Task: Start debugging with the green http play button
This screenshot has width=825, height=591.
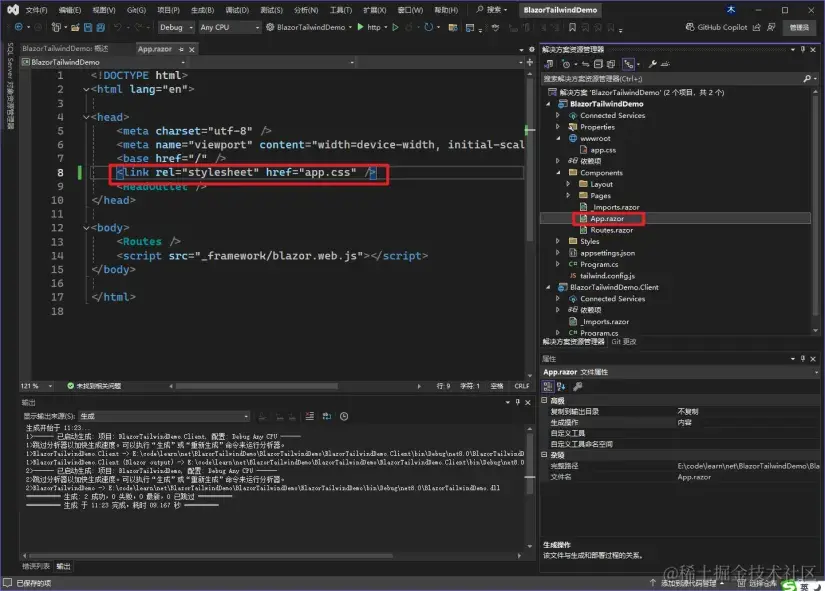Action: pyautogui.click(x=360, y=27)
